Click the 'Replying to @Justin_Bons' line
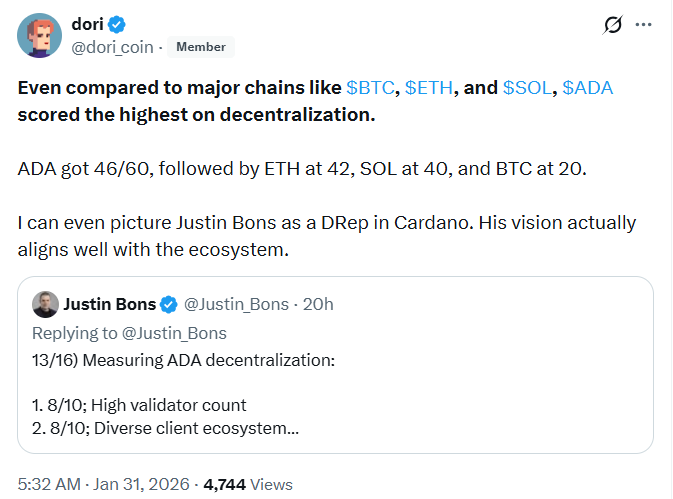 [129, 333]
